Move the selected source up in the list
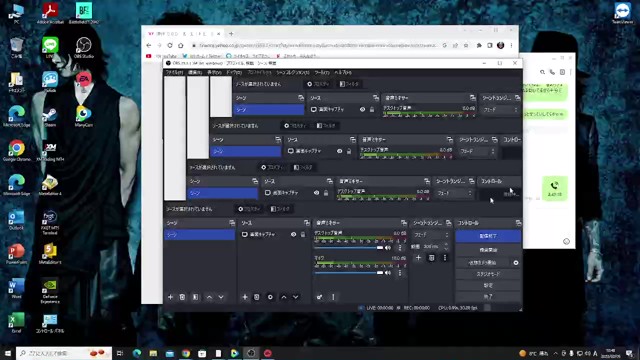 pyautogui.click(x=284, y=297)
